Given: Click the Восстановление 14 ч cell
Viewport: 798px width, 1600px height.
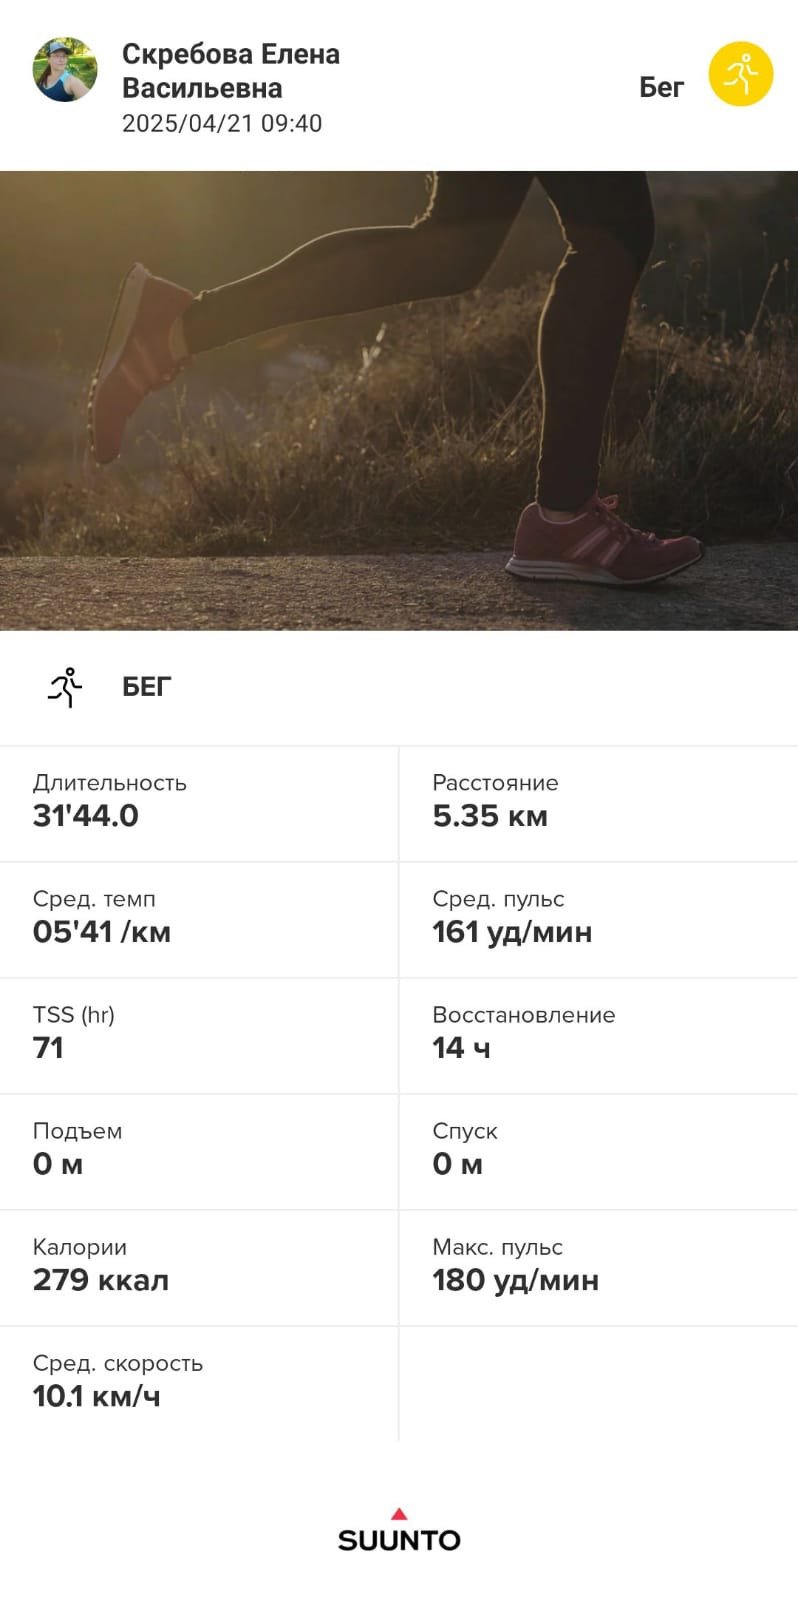Looking at the screenshot, I should pos(599,1035).
